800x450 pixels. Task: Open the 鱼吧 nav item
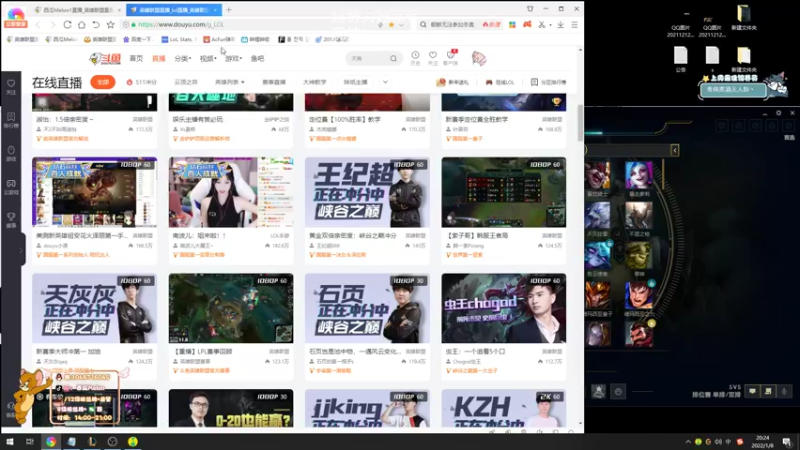258,59
